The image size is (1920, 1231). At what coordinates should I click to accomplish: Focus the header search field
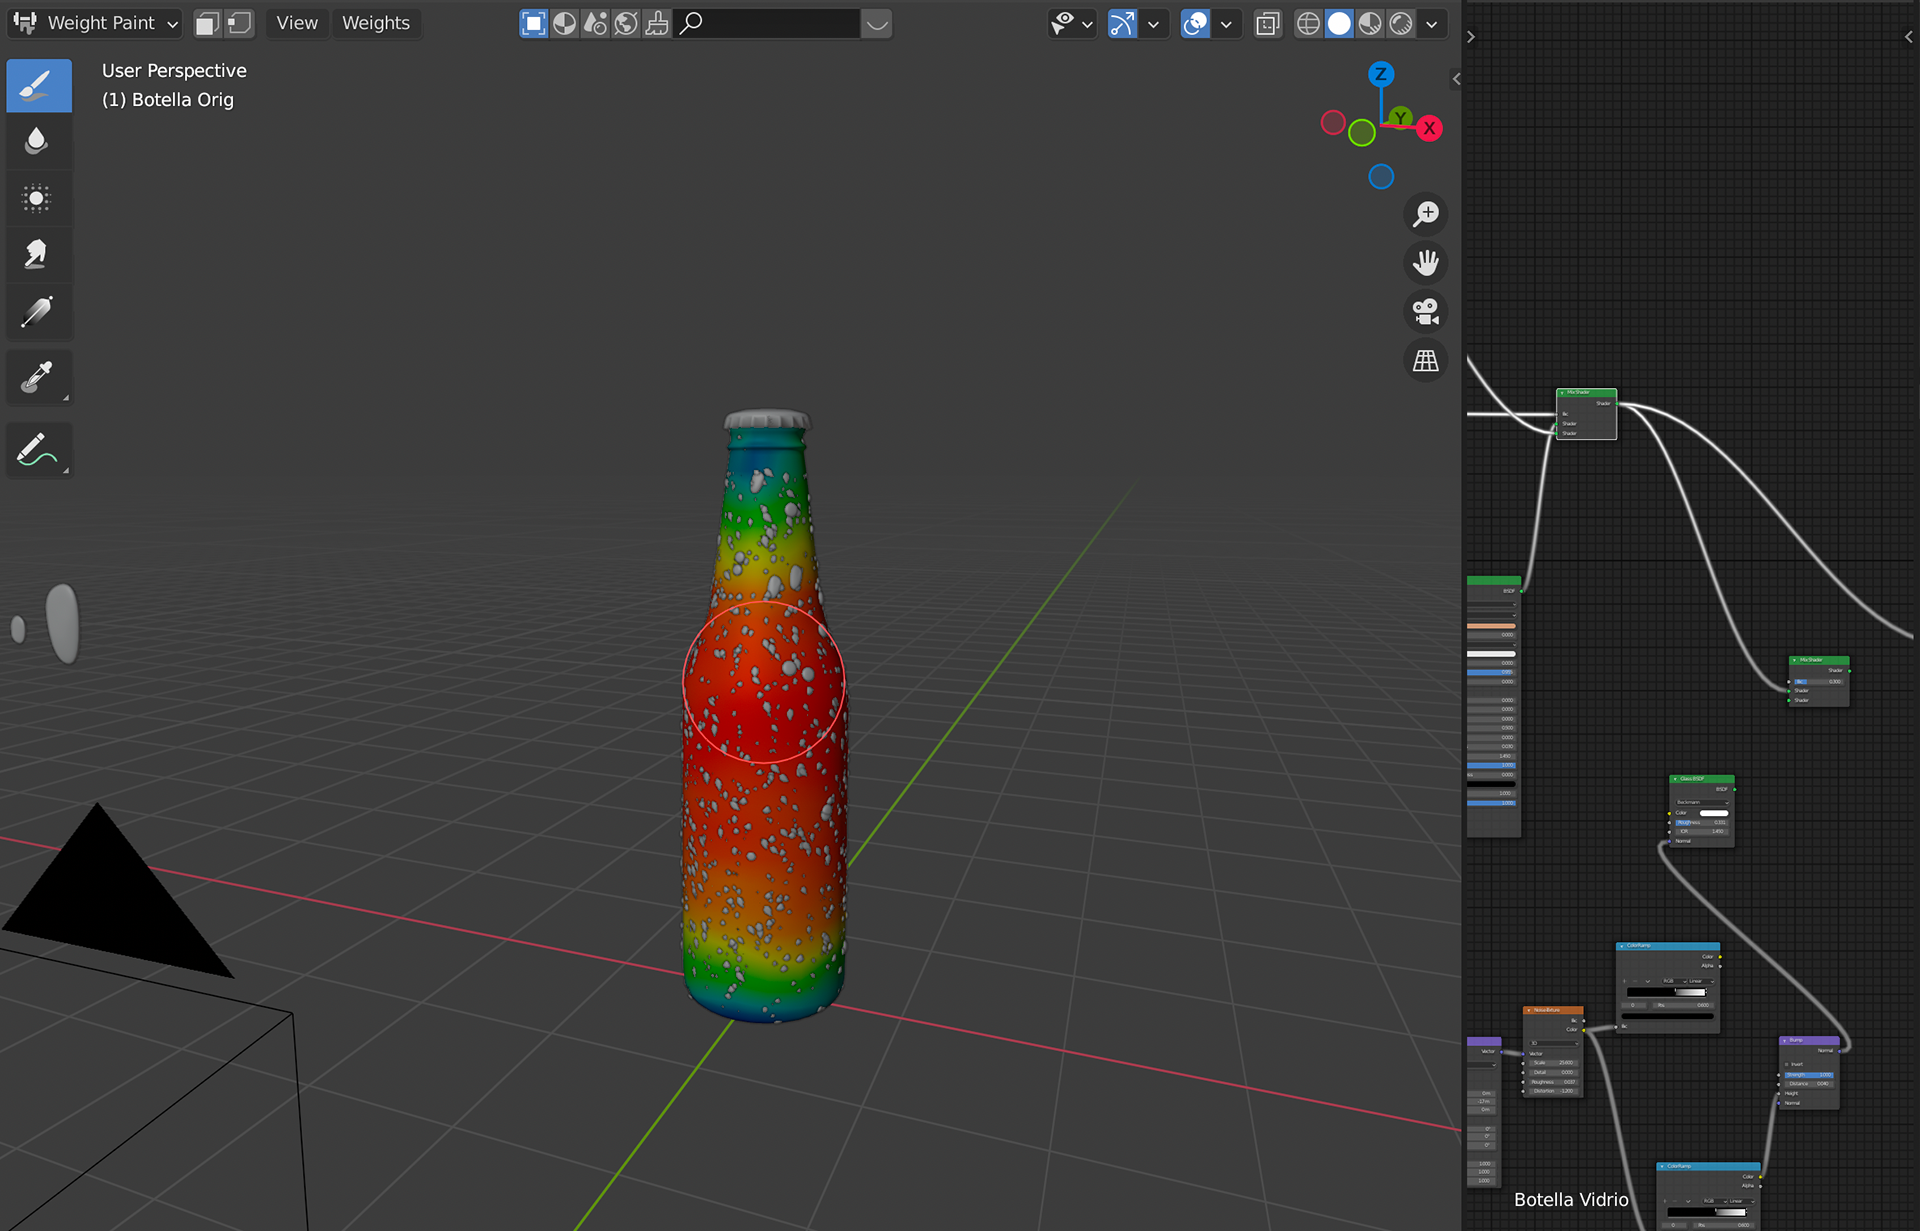[x=767, y=23]
